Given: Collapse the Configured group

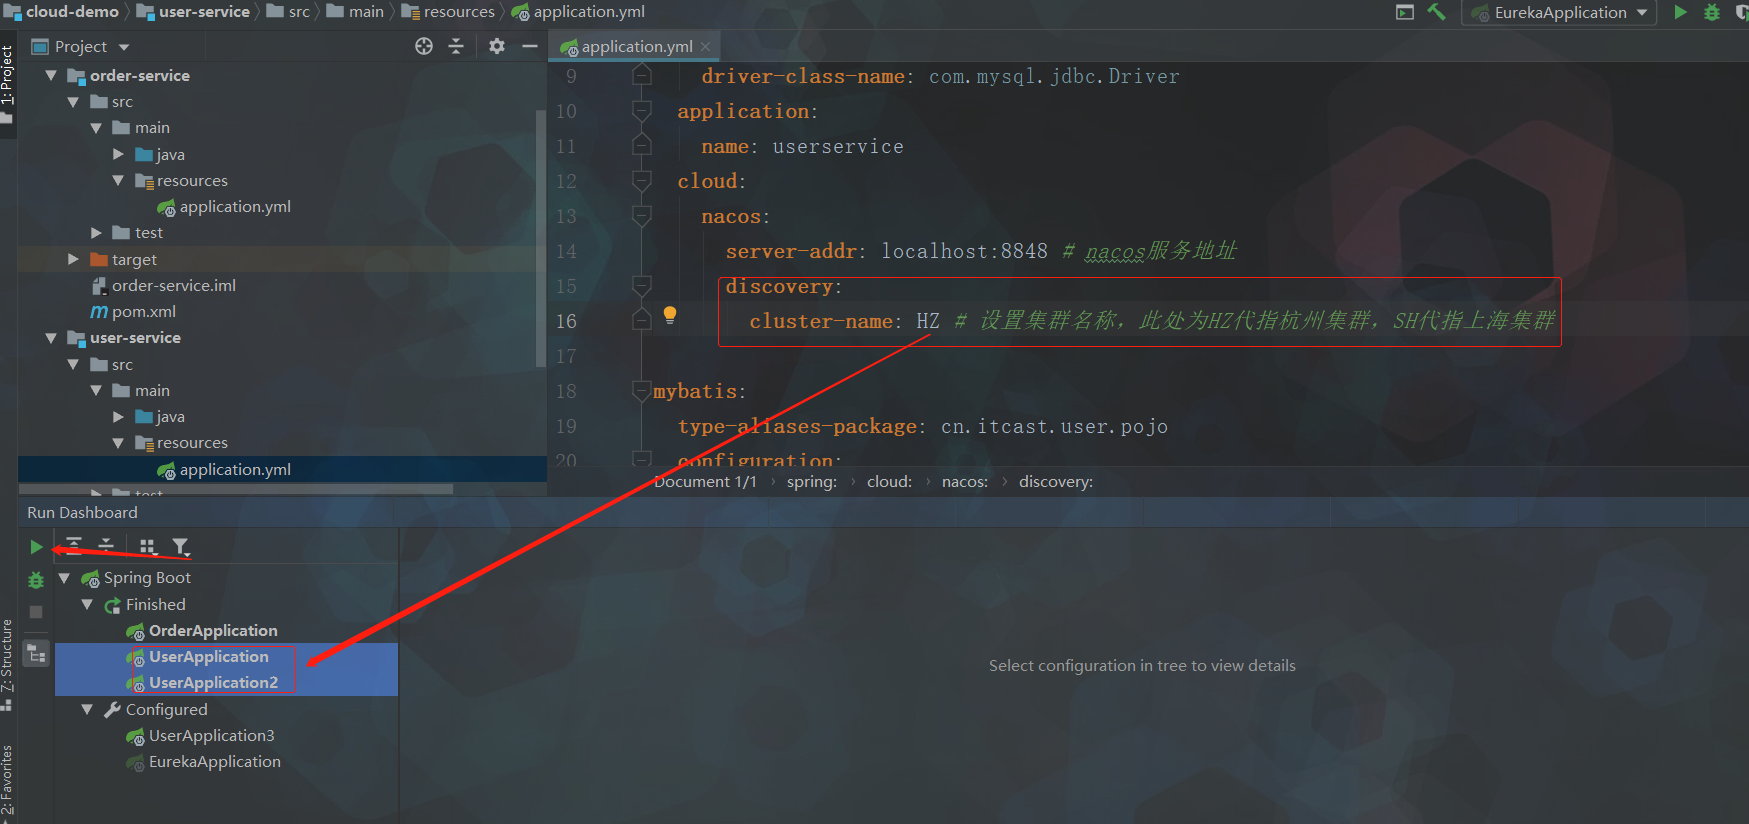Looking at the screenshot, I should [87, 709].
